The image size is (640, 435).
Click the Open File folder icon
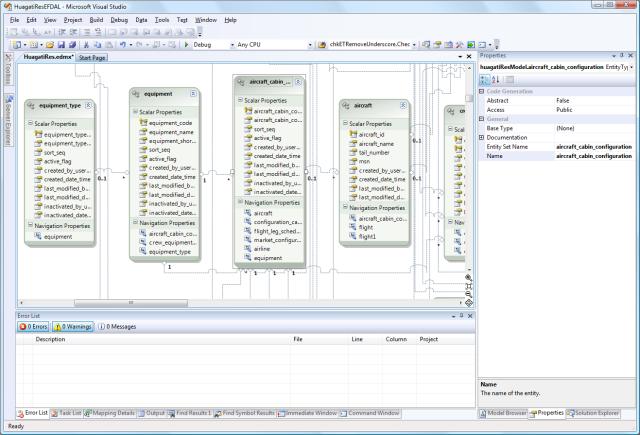coord(50,44)
